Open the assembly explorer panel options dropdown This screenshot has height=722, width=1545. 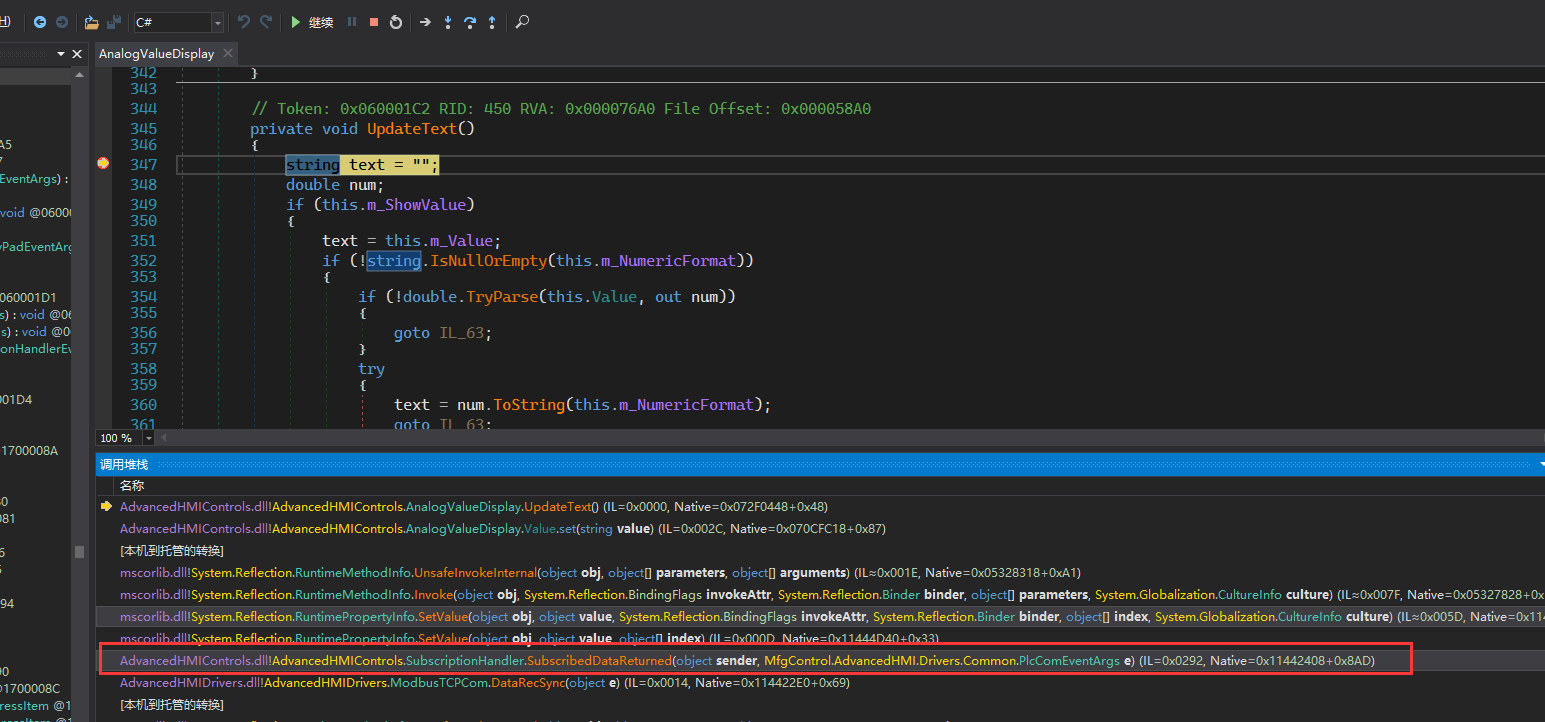(61, 54)
